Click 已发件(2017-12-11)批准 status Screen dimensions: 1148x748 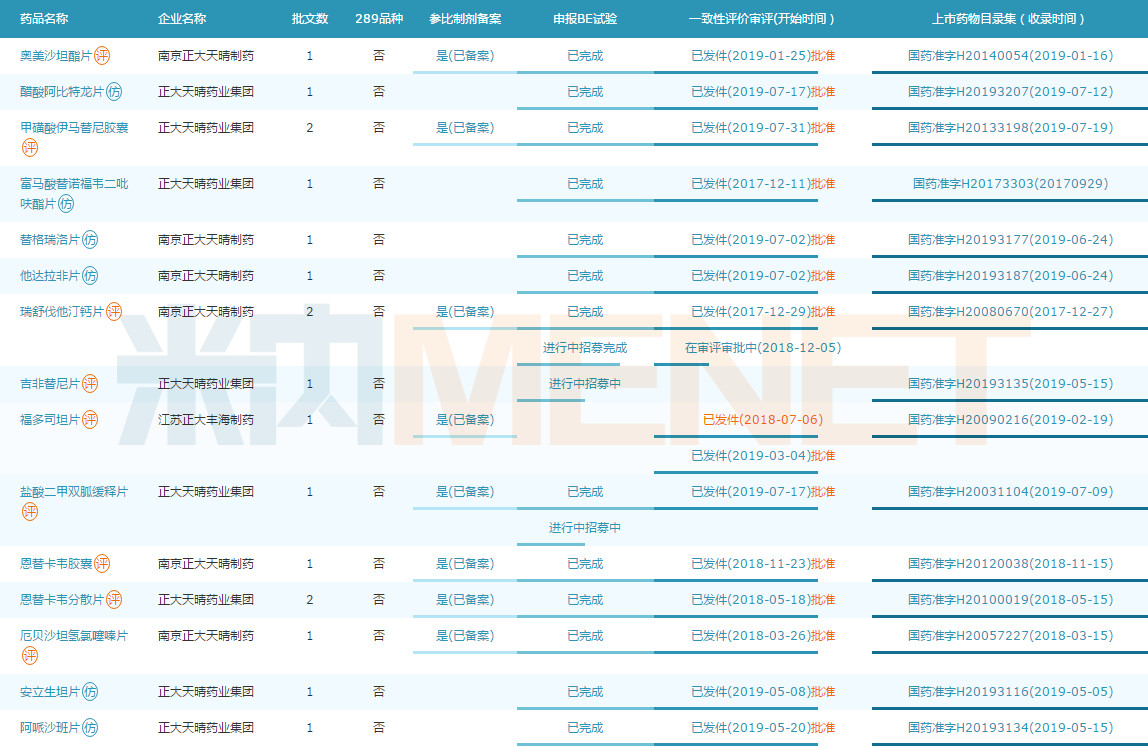763,184
